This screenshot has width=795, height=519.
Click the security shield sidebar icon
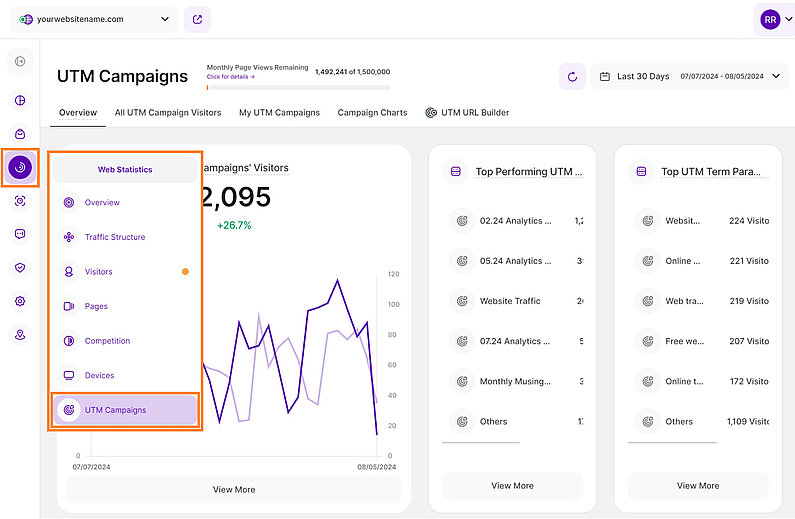click(20, 267)
